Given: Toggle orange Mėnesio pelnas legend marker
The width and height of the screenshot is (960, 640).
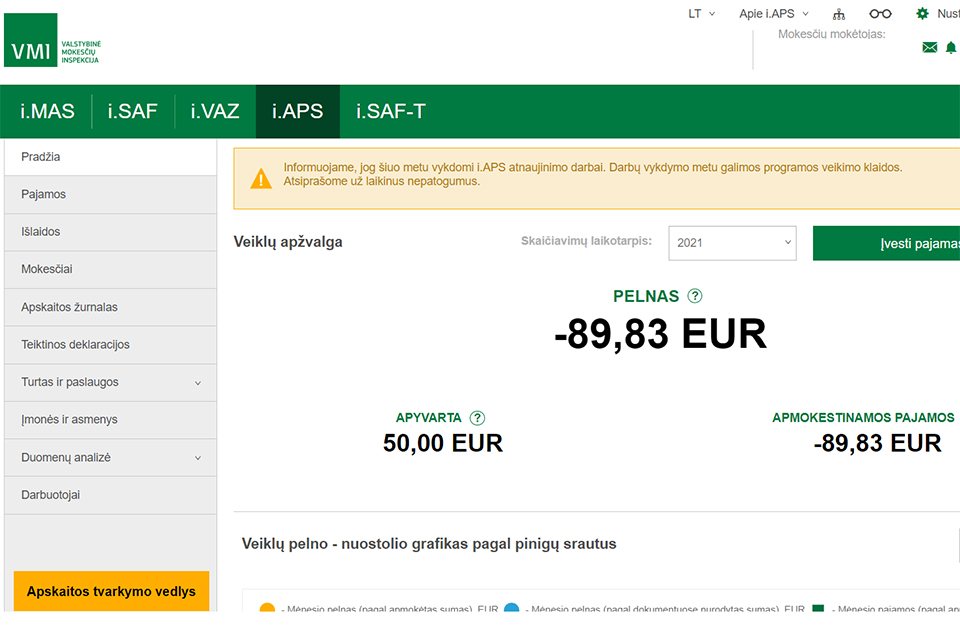Looking at the screenshot, I should click(x=267, y=609).
